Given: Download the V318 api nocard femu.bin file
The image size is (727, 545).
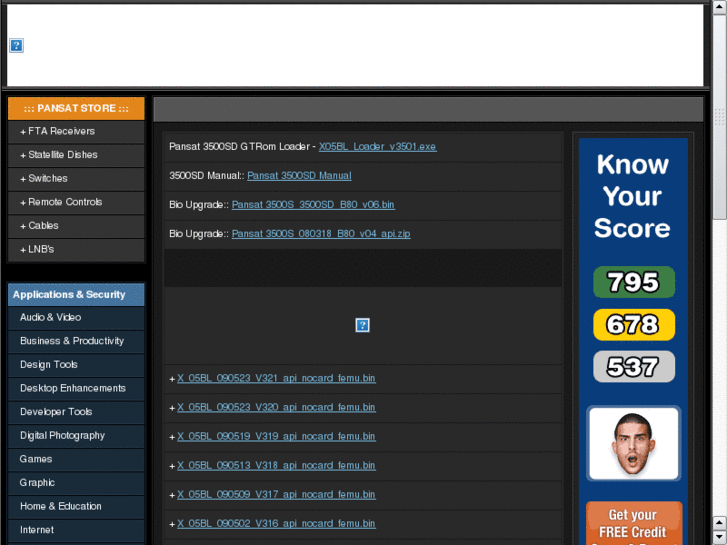Looking at the screenshot, I should coord(276,466).
